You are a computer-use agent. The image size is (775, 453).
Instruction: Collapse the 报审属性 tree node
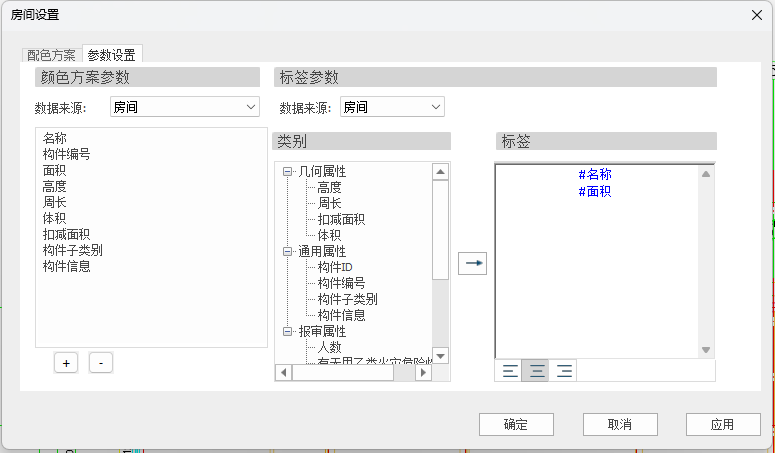(287, 331)
